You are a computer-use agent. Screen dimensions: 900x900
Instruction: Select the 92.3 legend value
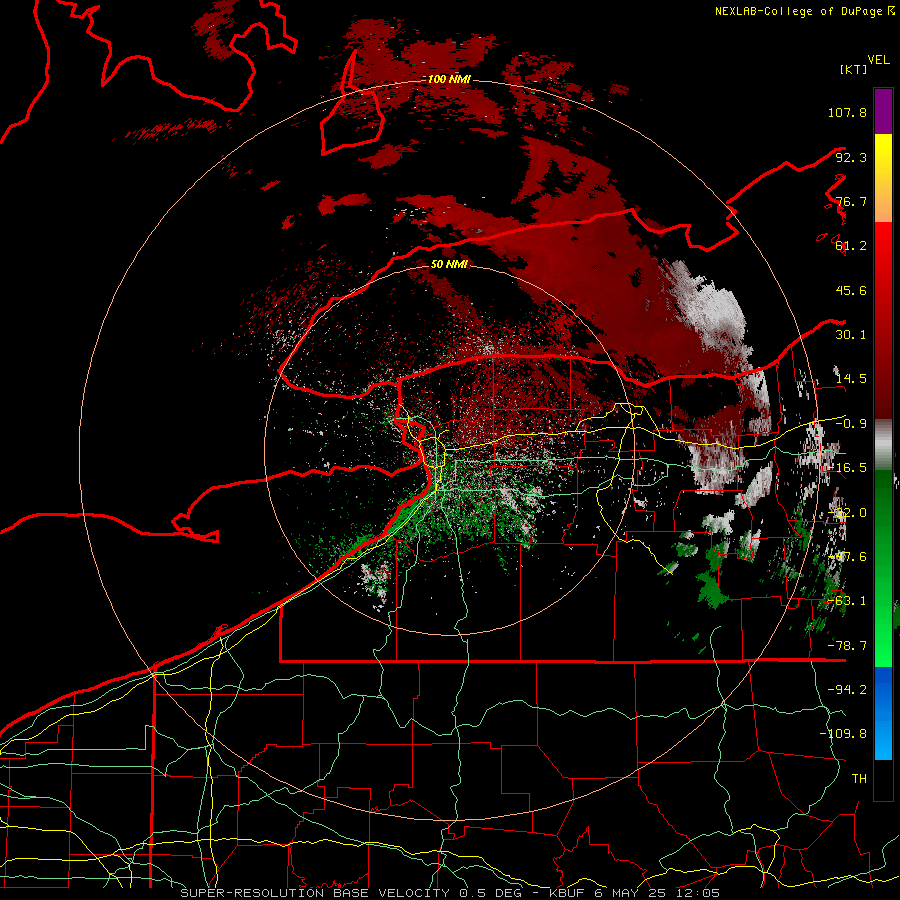pyautogui.click(x=851, y=157)
